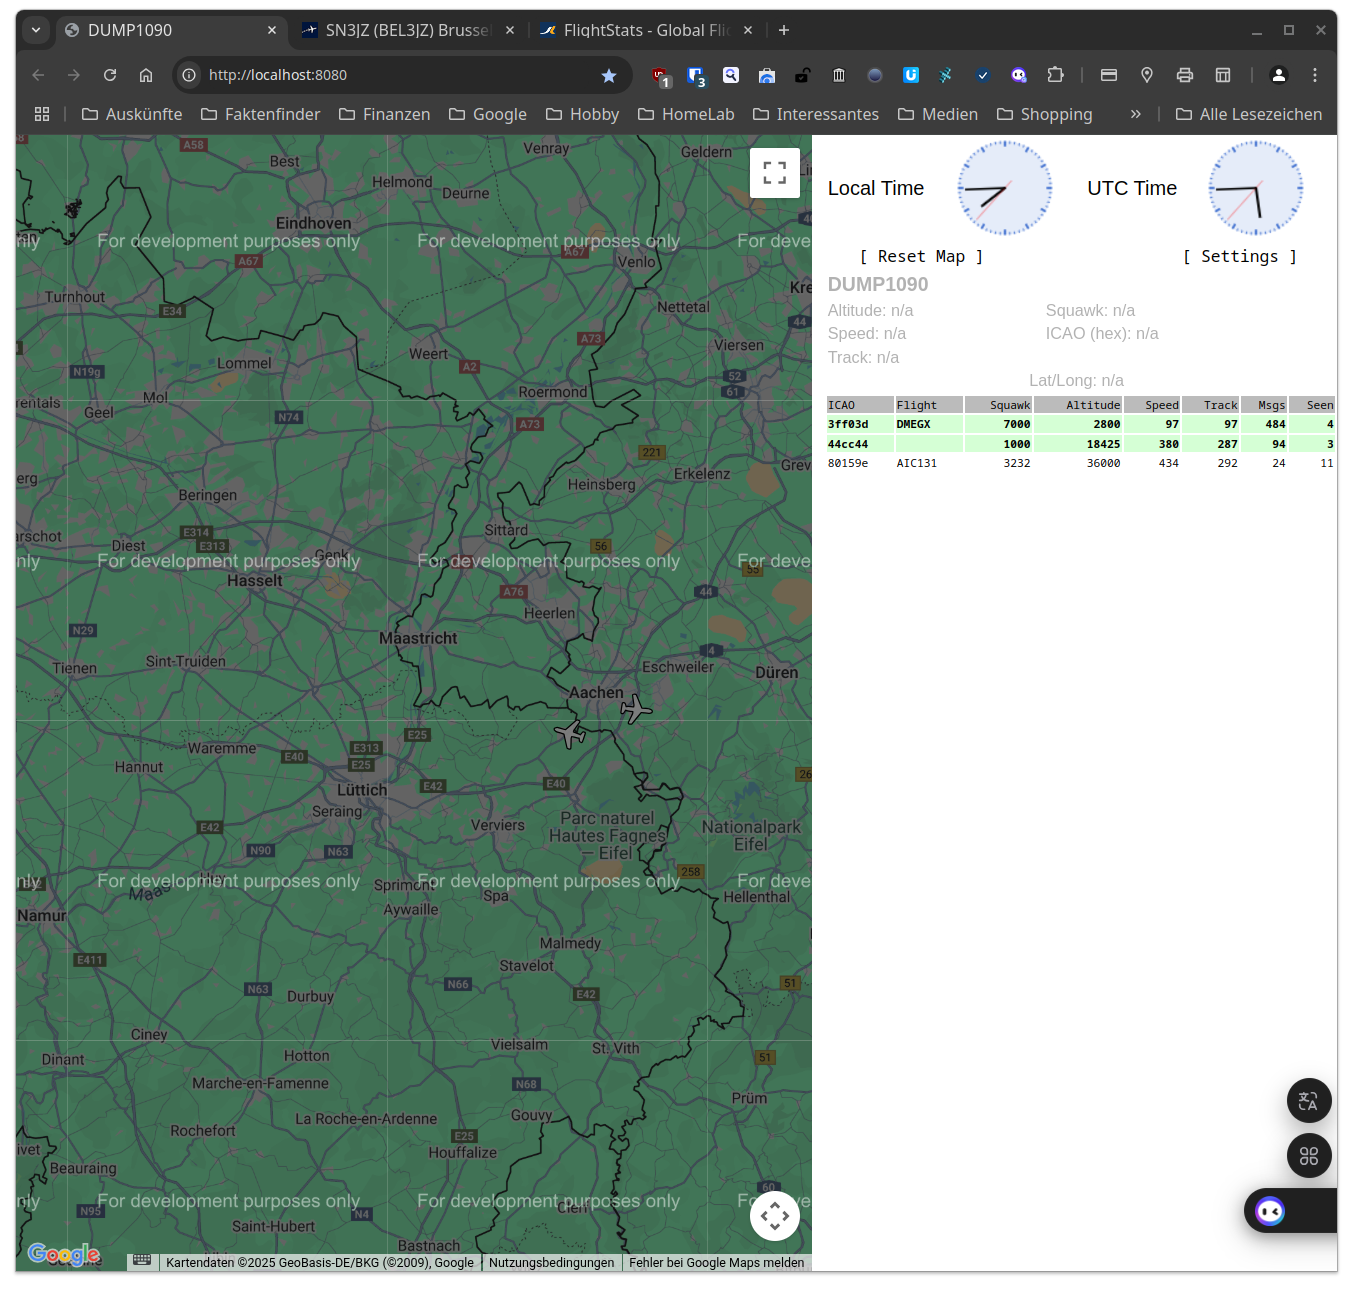The height and width of the screenshot is (1303, 1353).
Task: Open the purple chat assistant widget
Action: coord(1271,1211)
